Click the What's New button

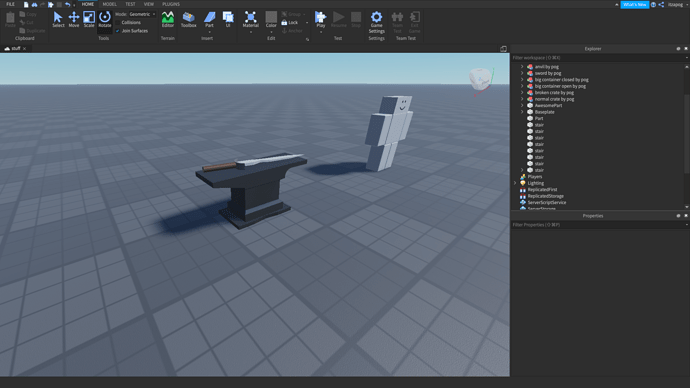coord(635,4)
